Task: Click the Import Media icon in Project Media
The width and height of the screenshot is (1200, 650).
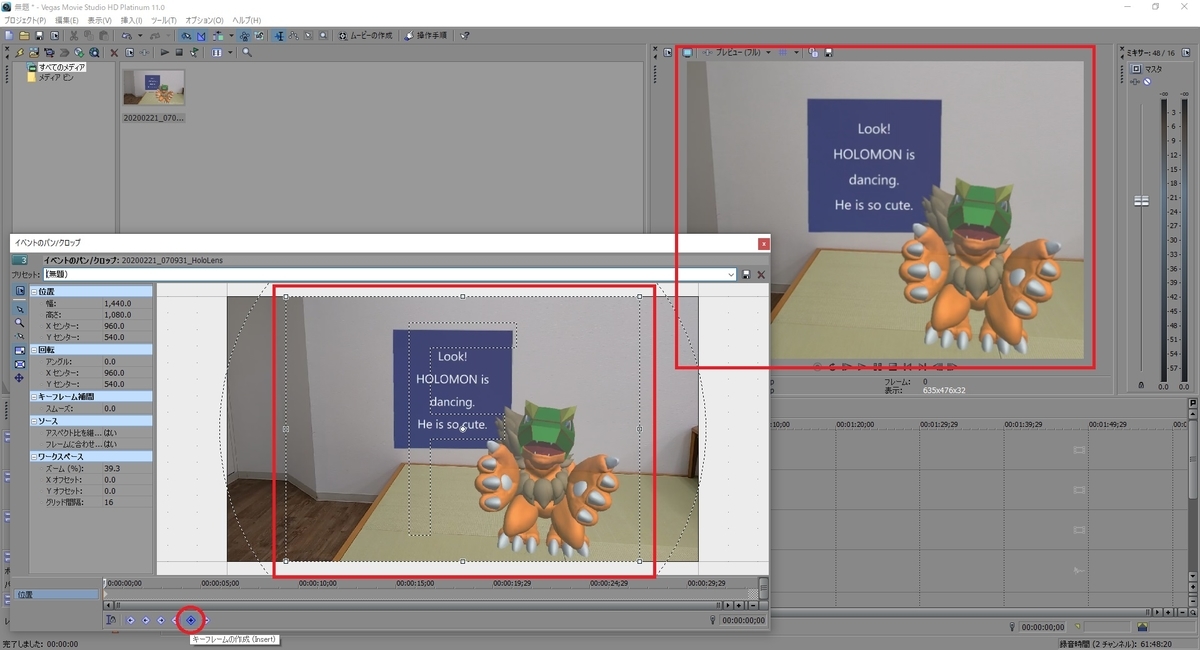Action: [x=33, y=52]
